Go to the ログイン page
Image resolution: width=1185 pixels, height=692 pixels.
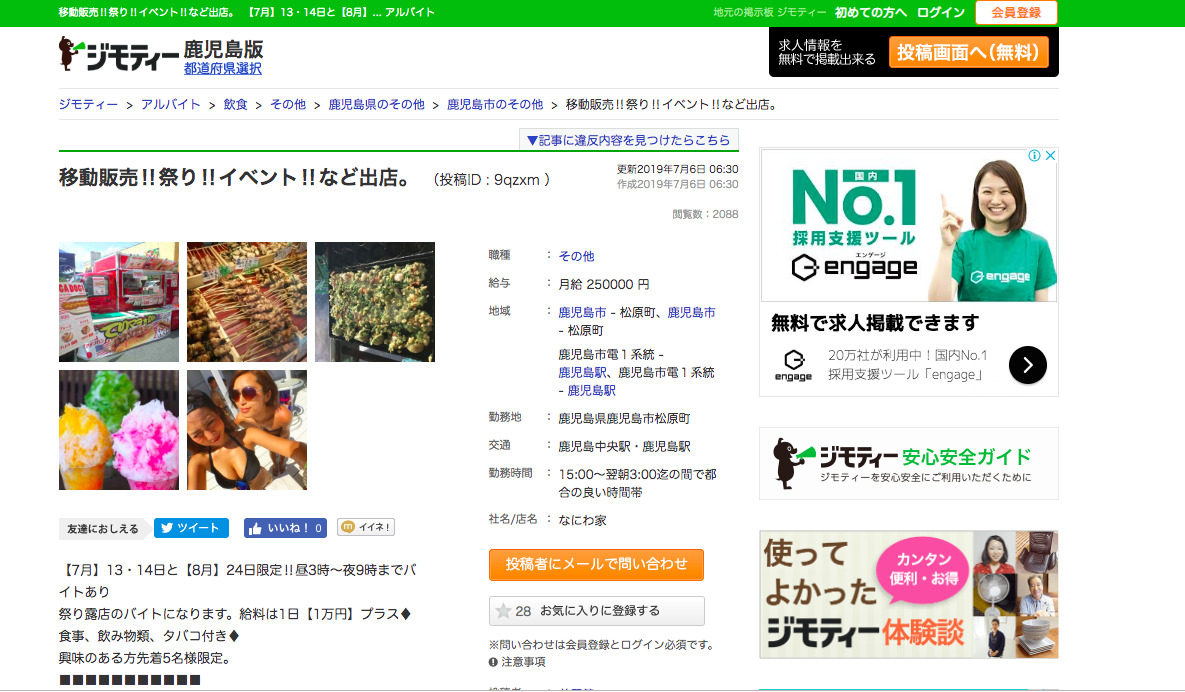point(941,12)
